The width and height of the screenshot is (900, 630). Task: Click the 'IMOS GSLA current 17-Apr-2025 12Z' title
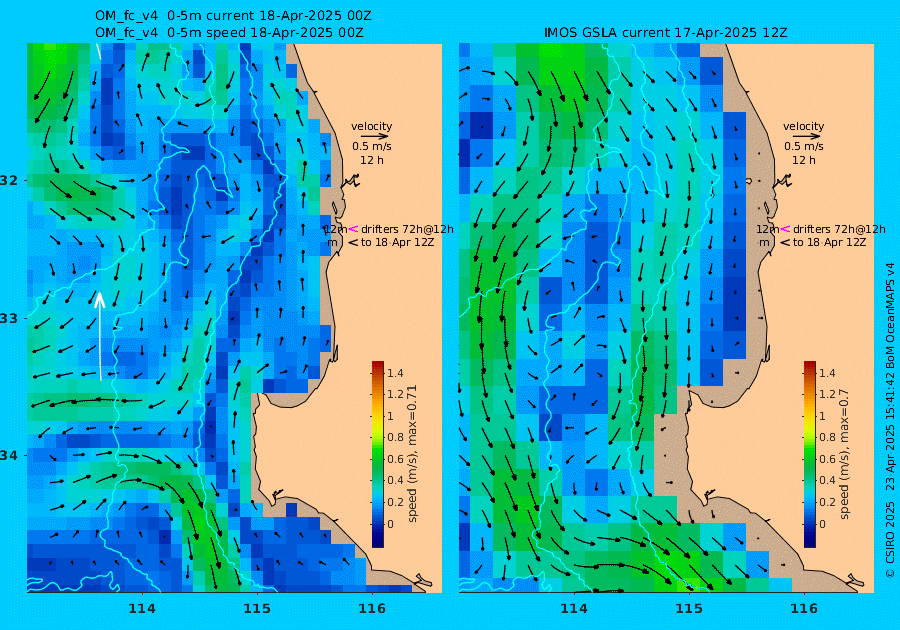coord(665,33)
